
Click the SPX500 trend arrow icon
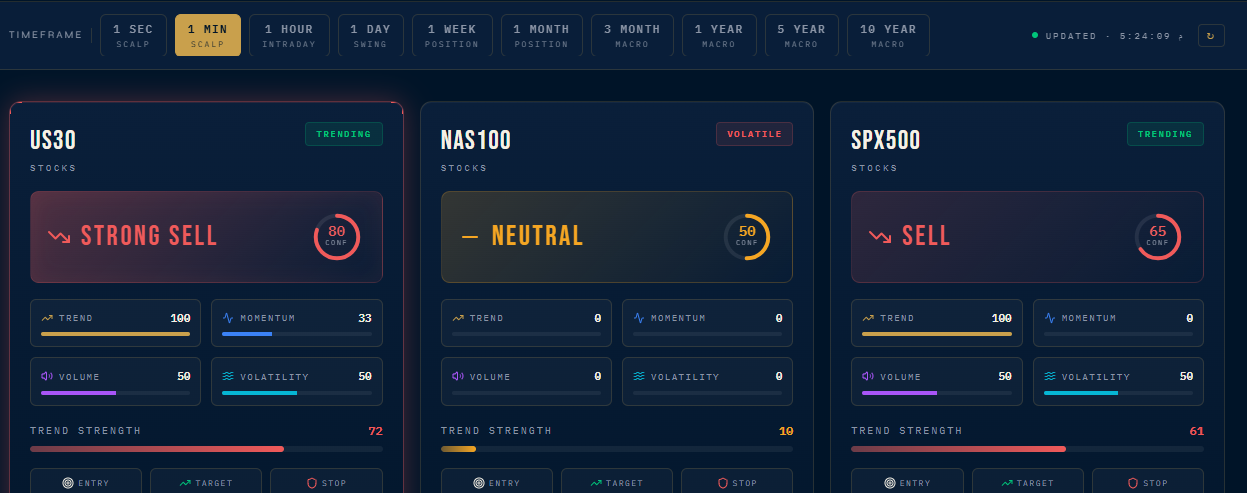pyautogui.click(x=868, y=318)
